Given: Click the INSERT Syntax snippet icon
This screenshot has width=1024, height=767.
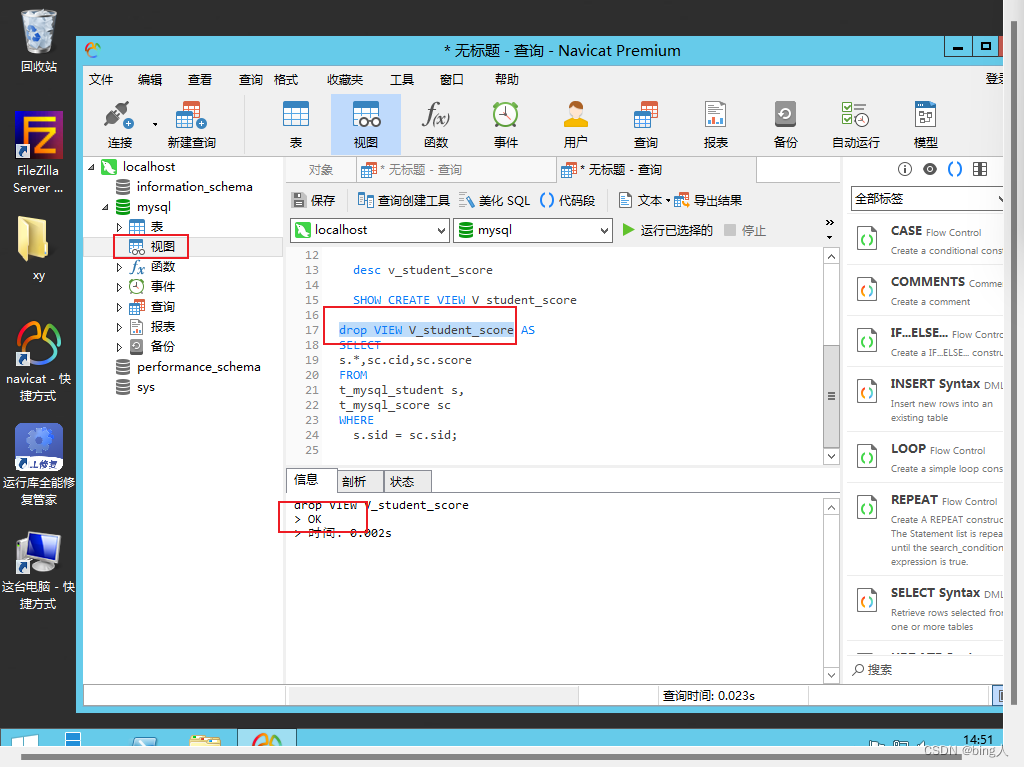Looking at the screenshot, I should (867, 392).
